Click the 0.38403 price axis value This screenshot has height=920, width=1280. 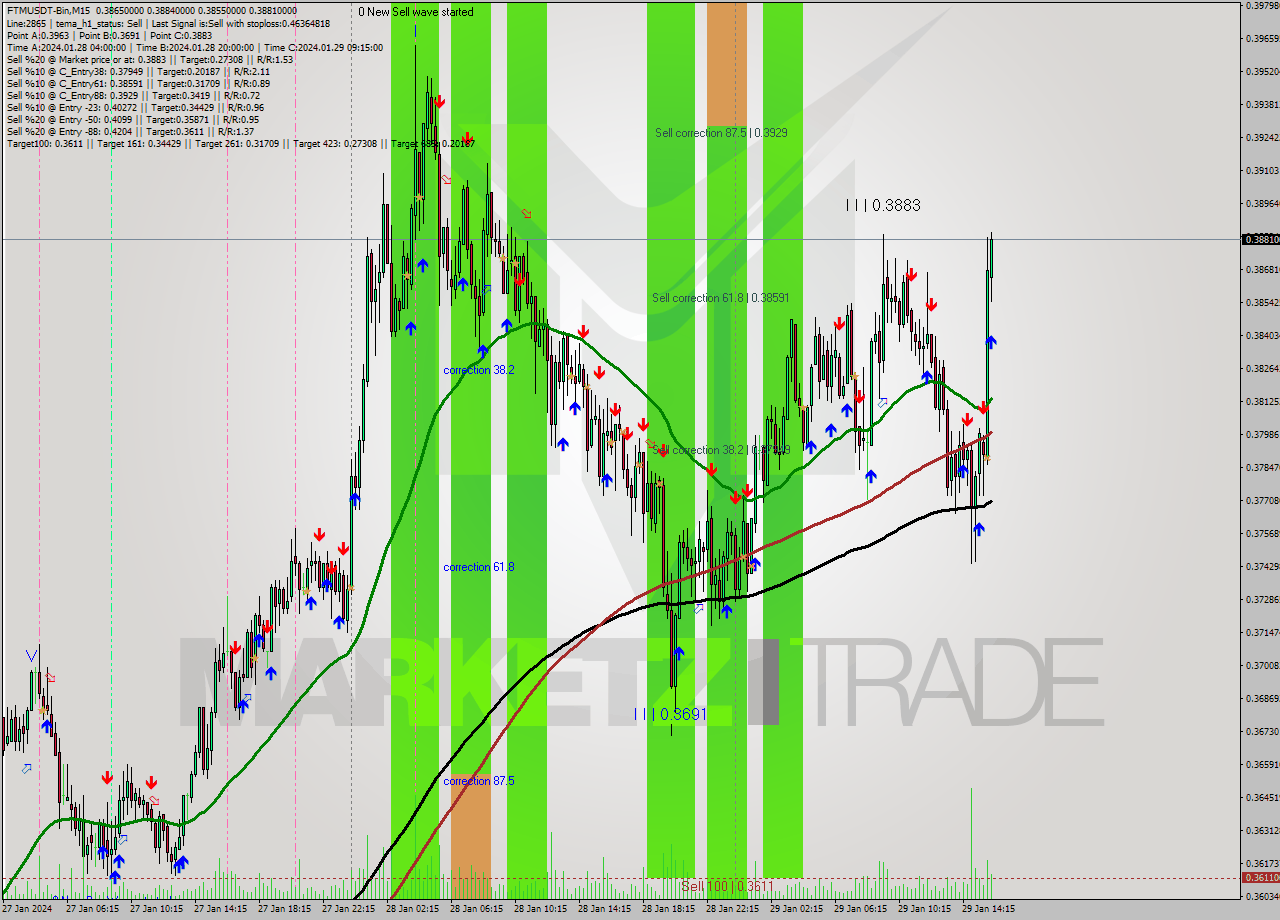(1261, 335)
